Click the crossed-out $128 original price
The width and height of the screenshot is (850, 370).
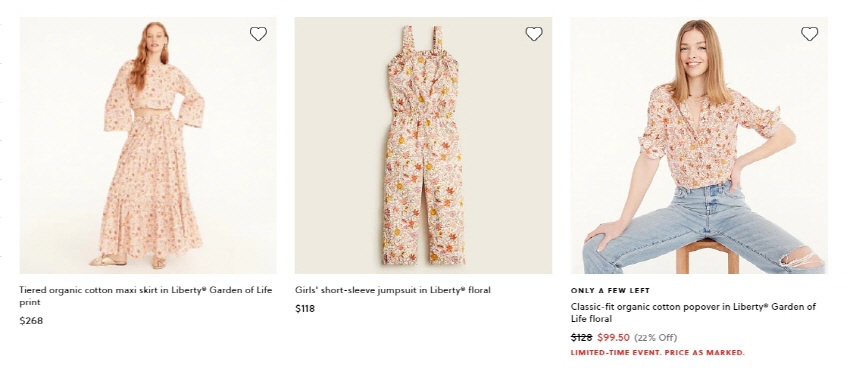click(581, 337)
